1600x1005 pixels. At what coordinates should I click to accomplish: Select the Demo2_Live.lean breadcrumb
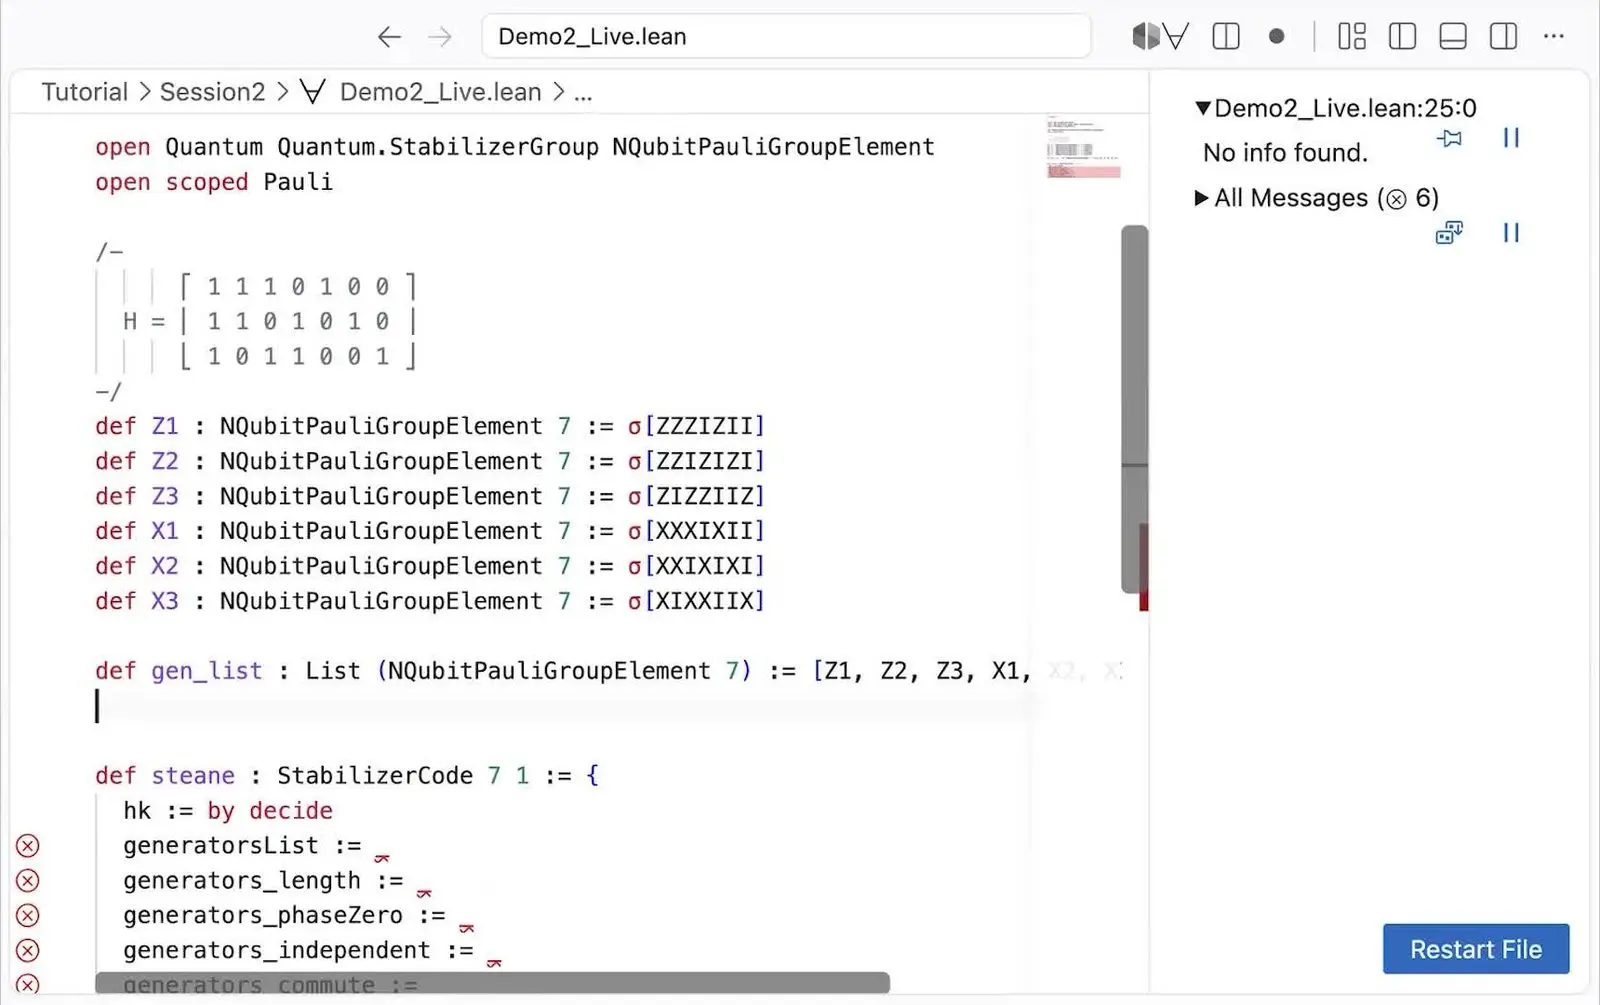click(x=440, y=92)
